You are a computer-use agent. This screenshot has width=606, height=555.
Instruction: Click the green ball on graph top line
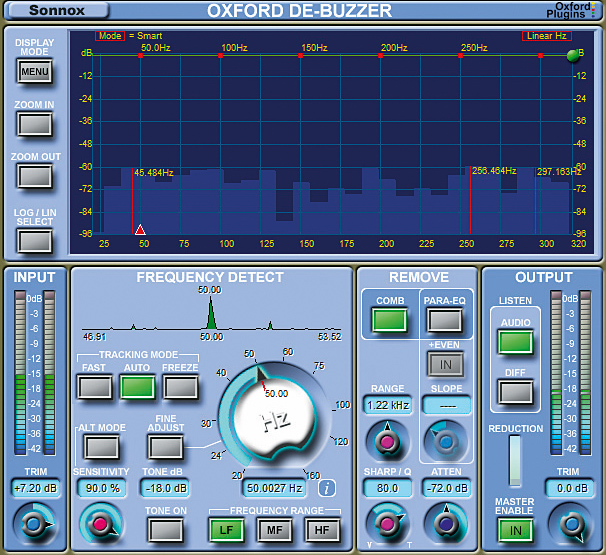tap(573, 56)
